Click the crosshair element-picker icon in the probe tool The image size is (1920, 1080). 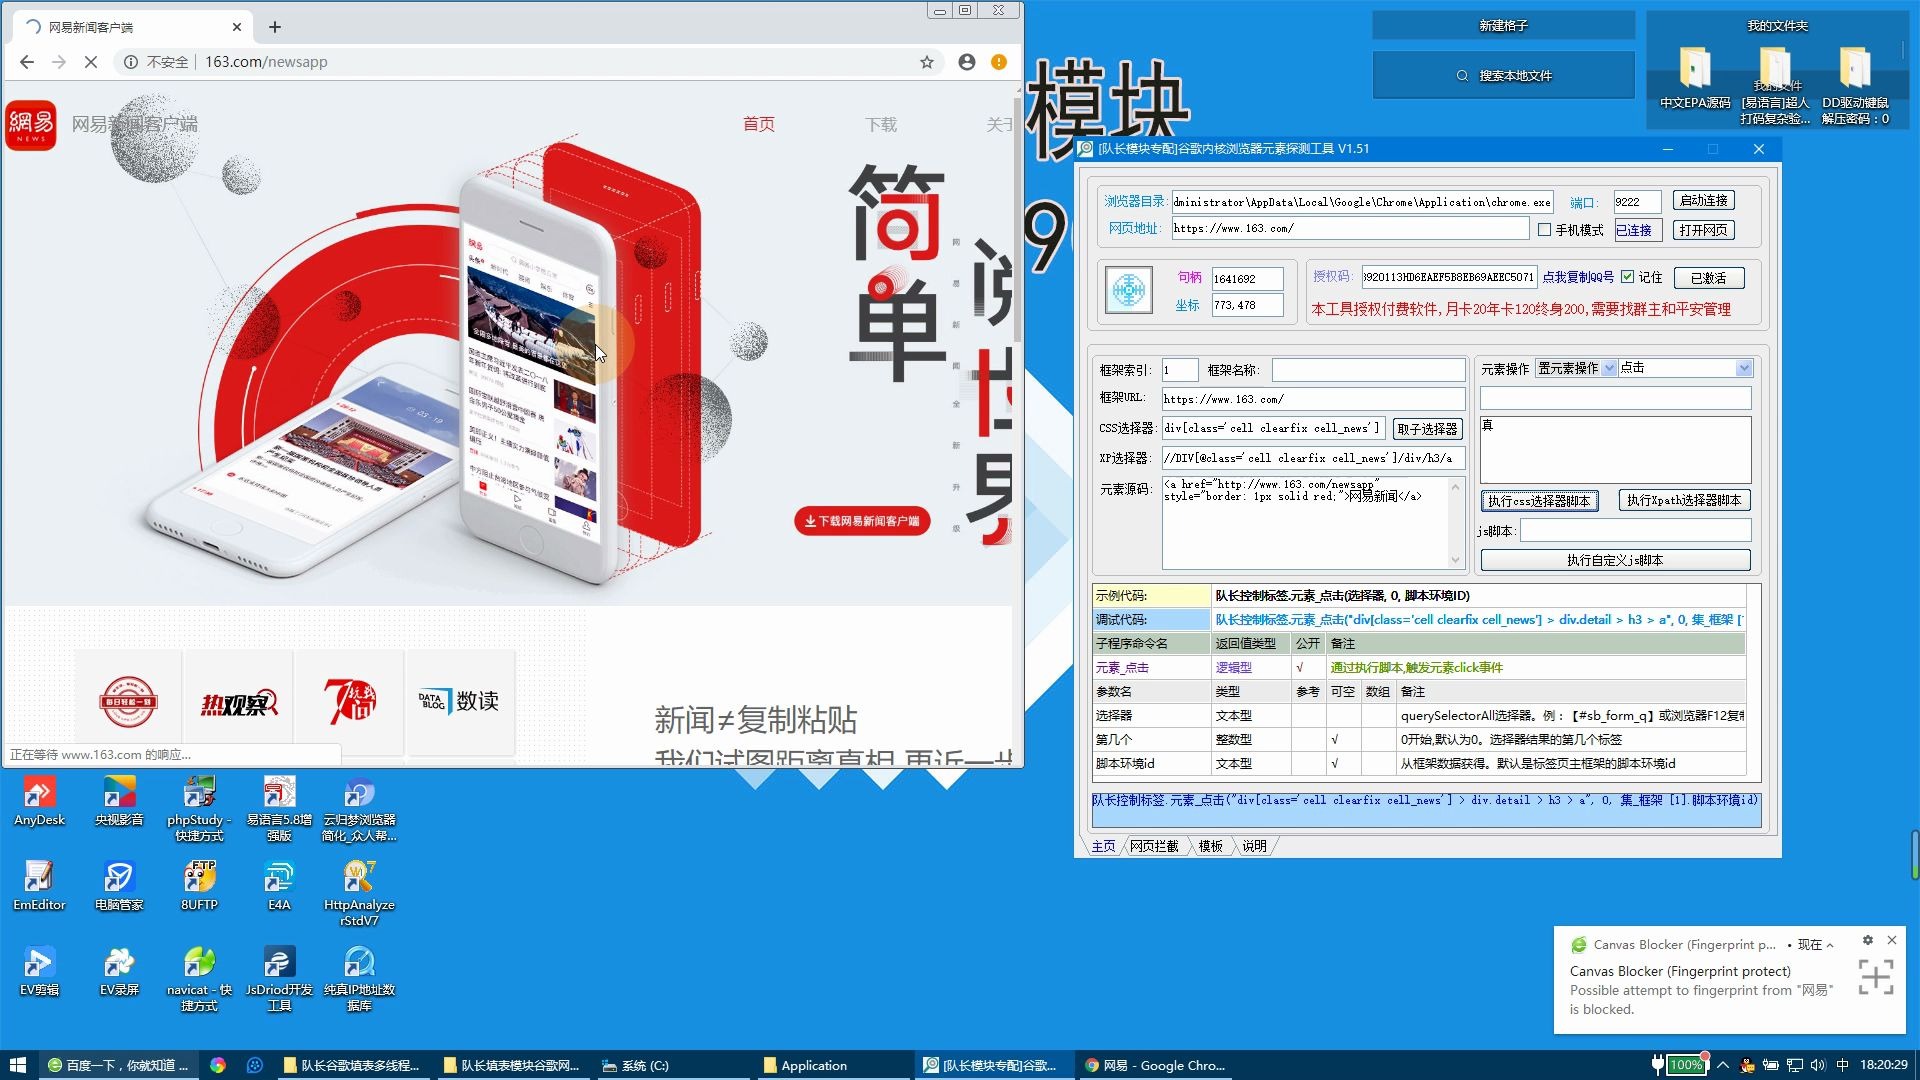click(1128, 291)
